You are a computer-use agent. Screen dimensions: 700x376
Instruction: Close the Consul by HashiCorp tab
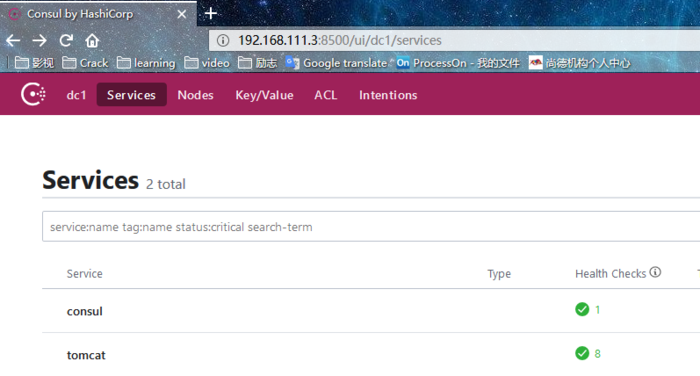point(182,14)
